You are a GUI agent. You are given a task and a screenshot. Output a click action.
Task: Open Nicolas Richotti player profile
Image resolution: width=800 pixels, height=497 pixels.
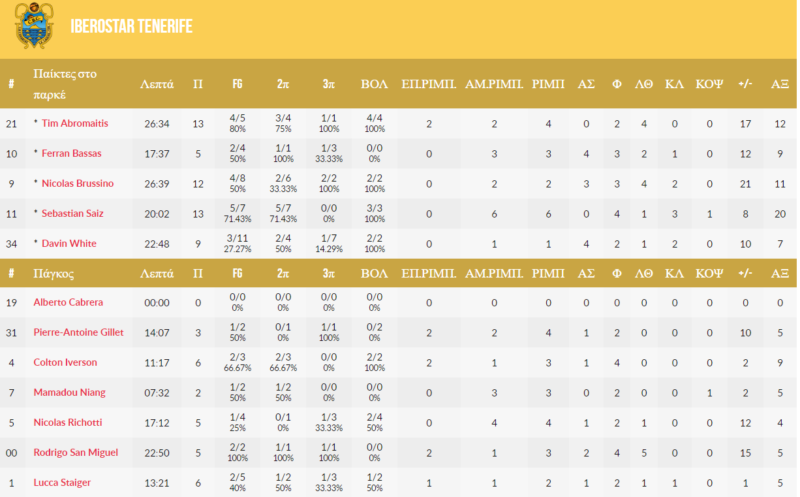(x=69, y=422)
